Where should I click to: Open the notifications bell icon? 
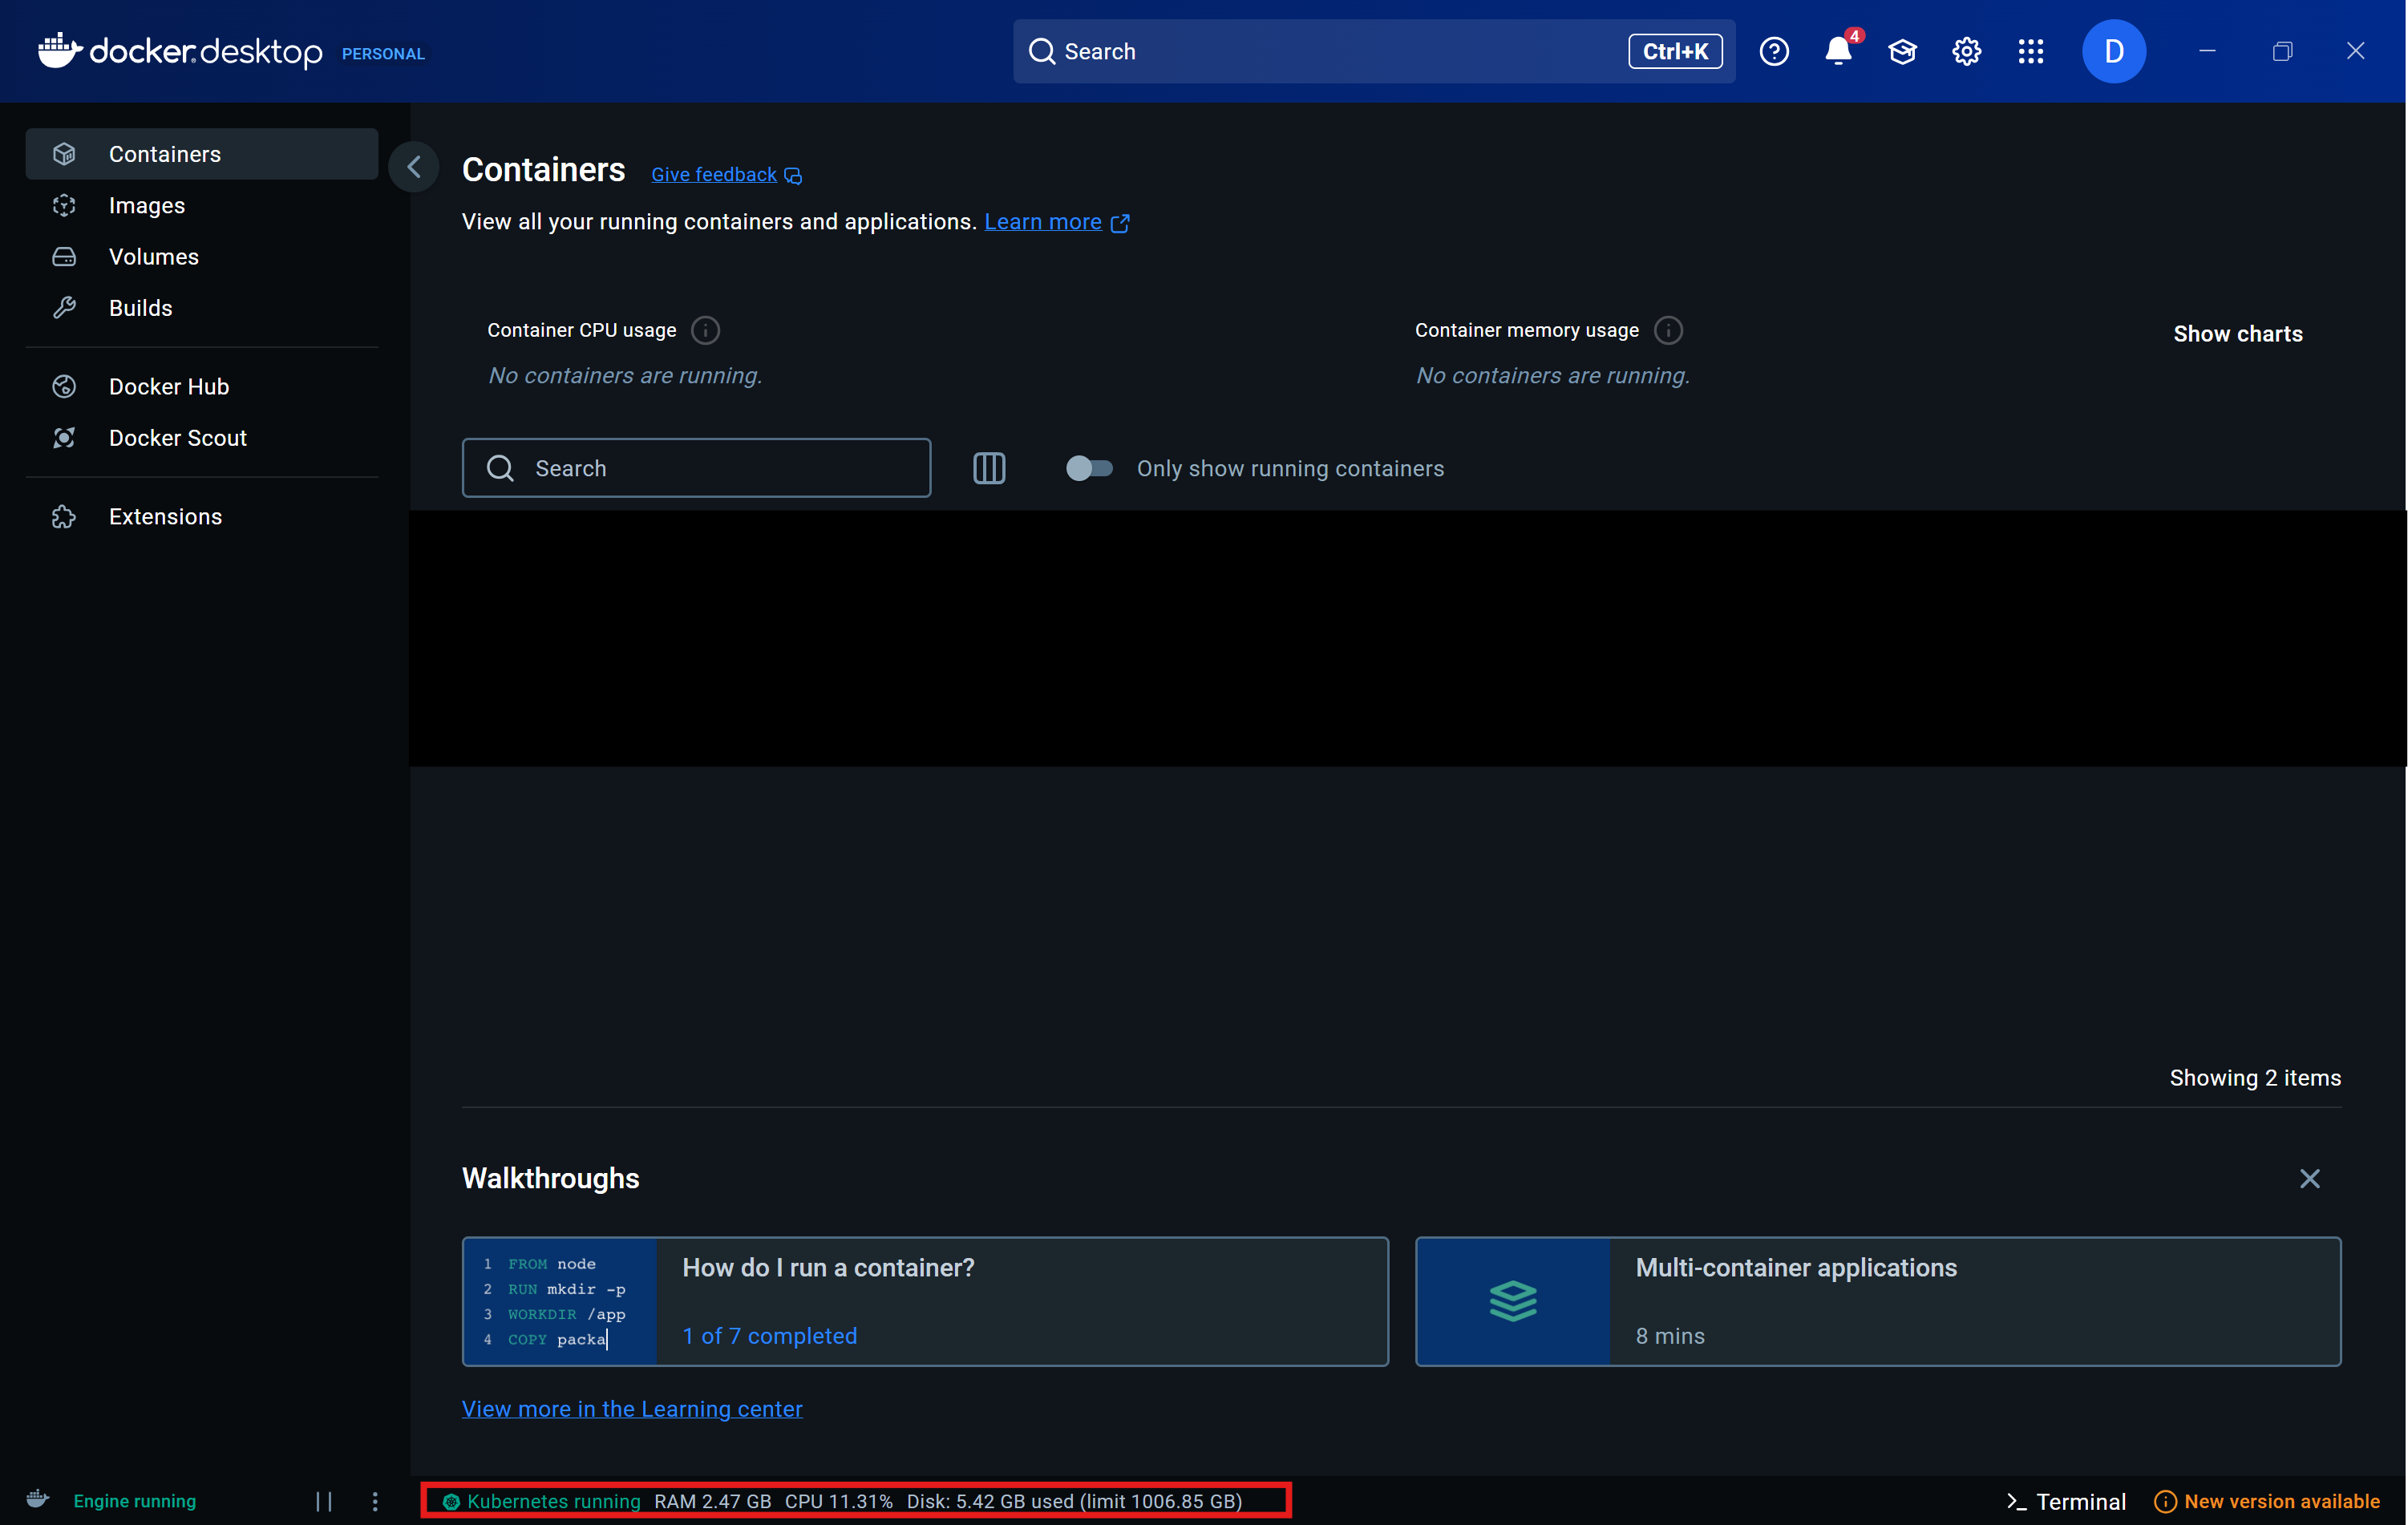click(x=1838, y=51)
